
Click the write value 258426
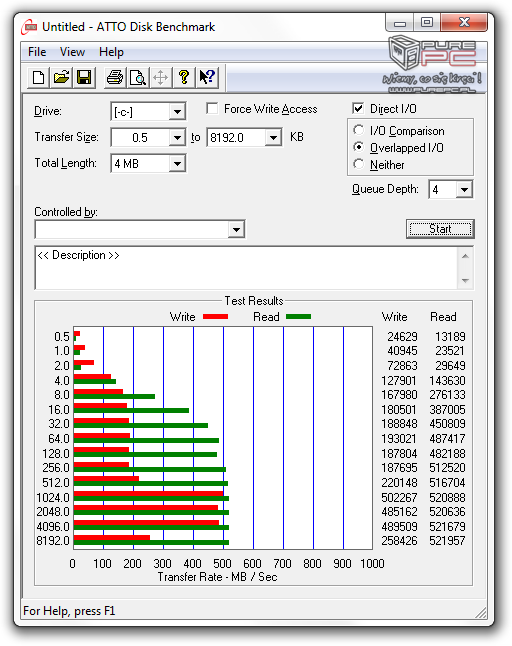pos(400,541)
